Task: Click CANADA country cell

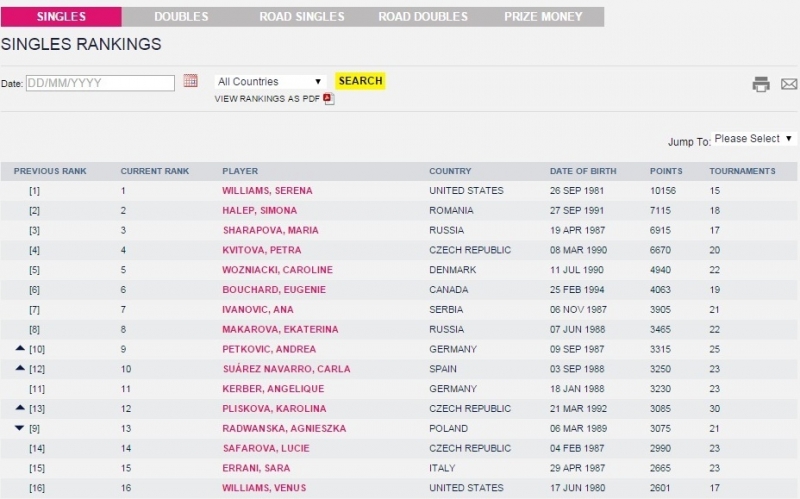Action: [x=448, y=290]
